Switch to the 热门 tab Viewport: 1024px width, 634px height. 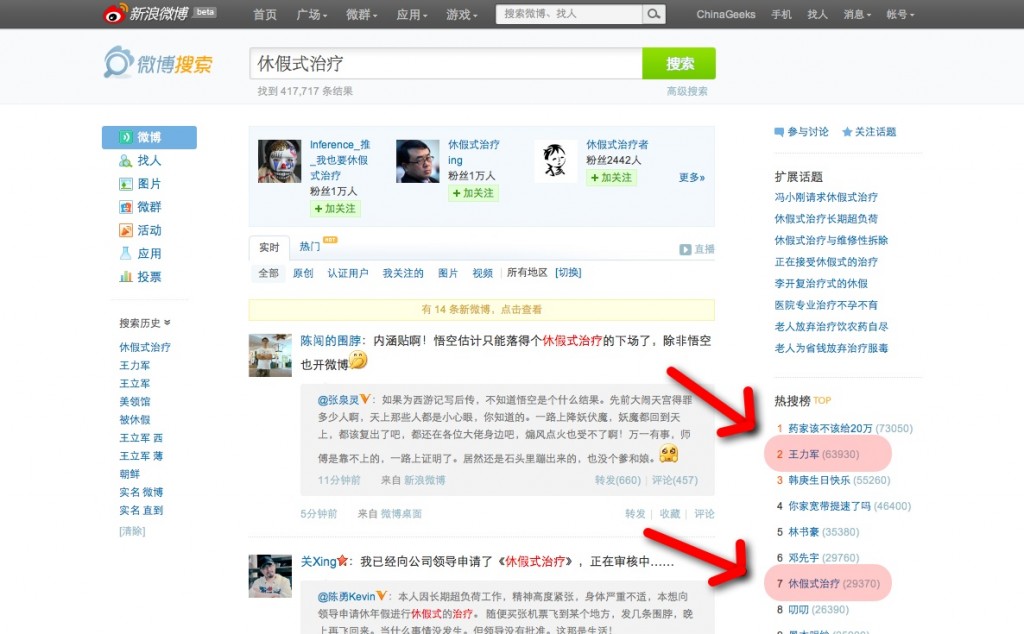point(311,246)
